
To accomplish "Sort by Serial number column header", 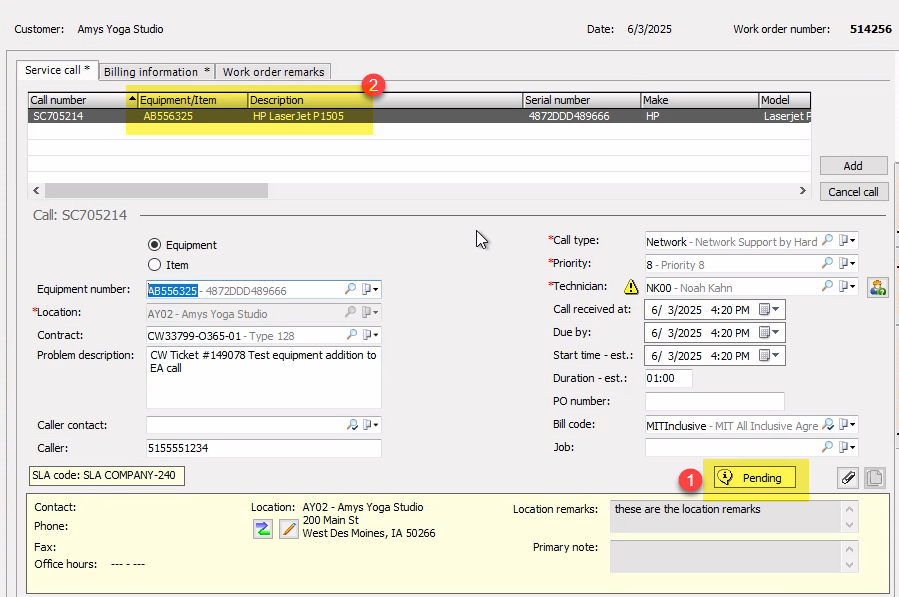I will coord(581,100).
